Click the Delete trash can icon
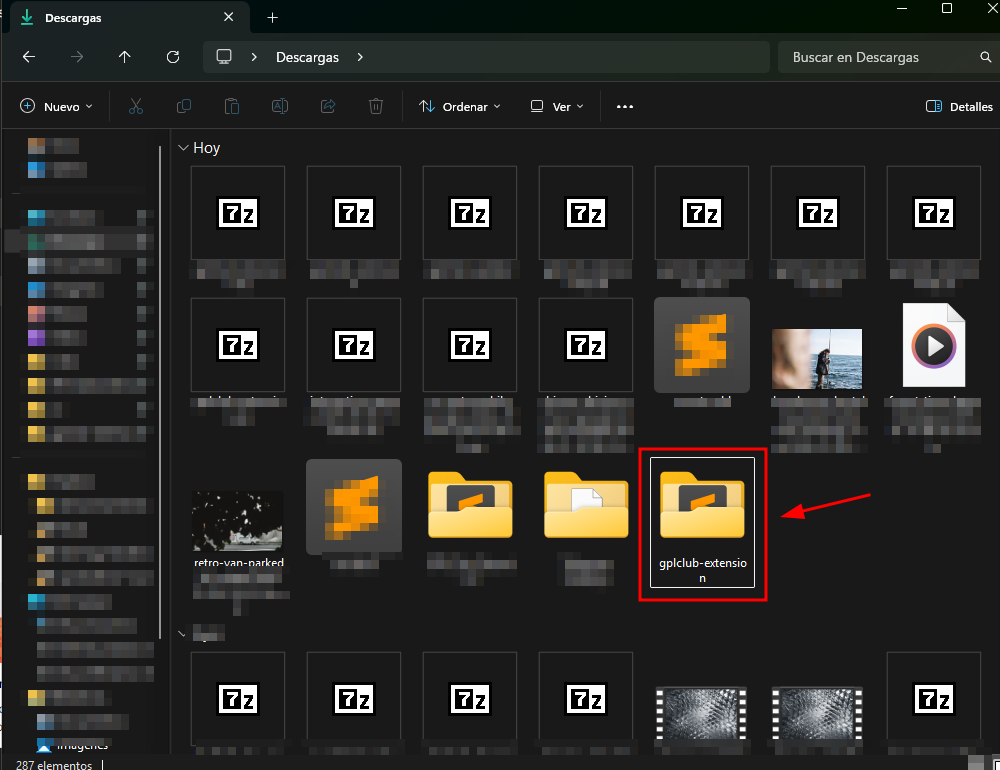This screenshot has width=1000, height=770. coord(376,106)
